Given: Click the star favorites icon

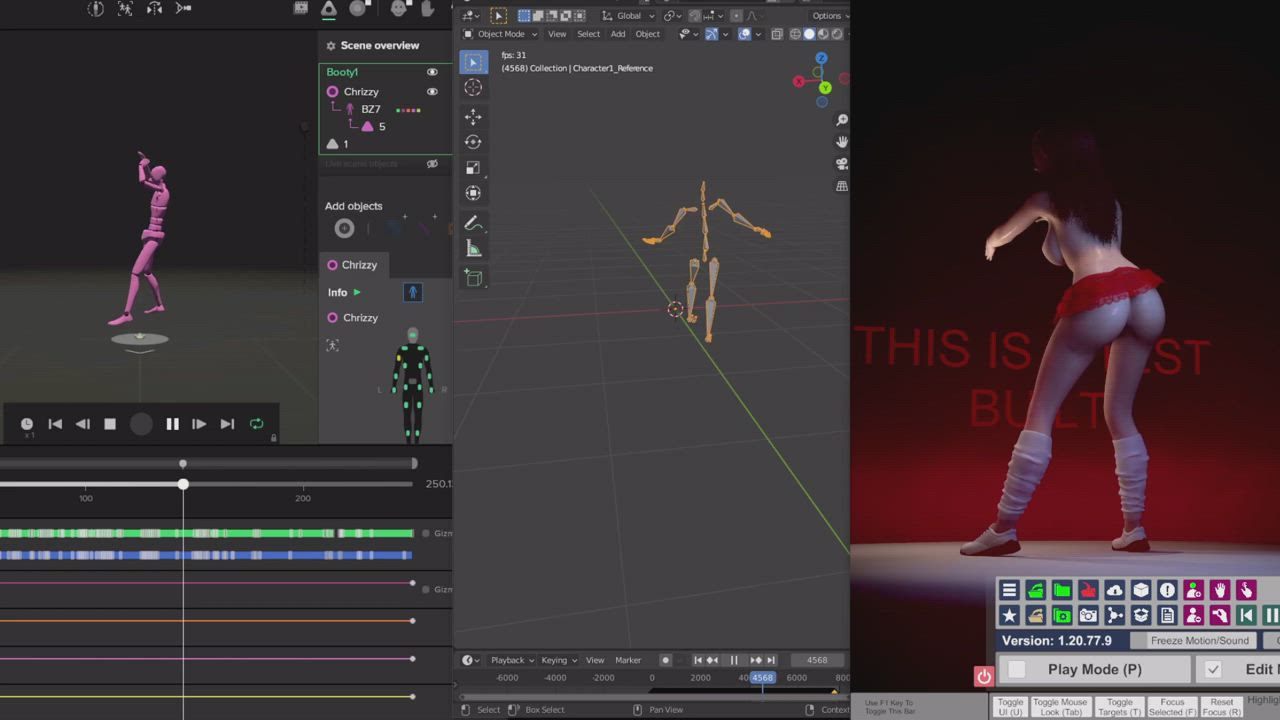Looking at the screenshot, I should [x=1009, y=615].
